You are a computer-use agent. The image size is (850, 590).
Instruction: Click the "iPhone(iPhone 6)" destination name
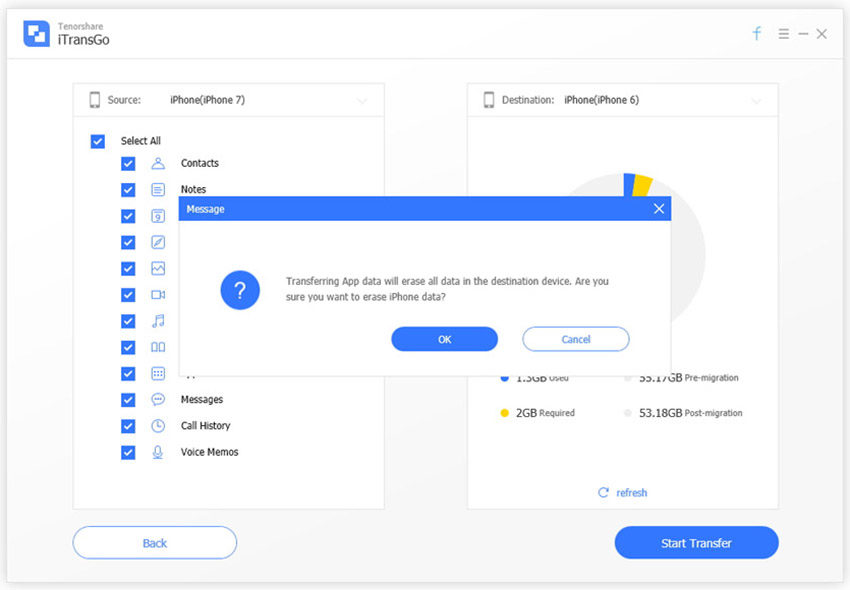click(x=602, y=100)
